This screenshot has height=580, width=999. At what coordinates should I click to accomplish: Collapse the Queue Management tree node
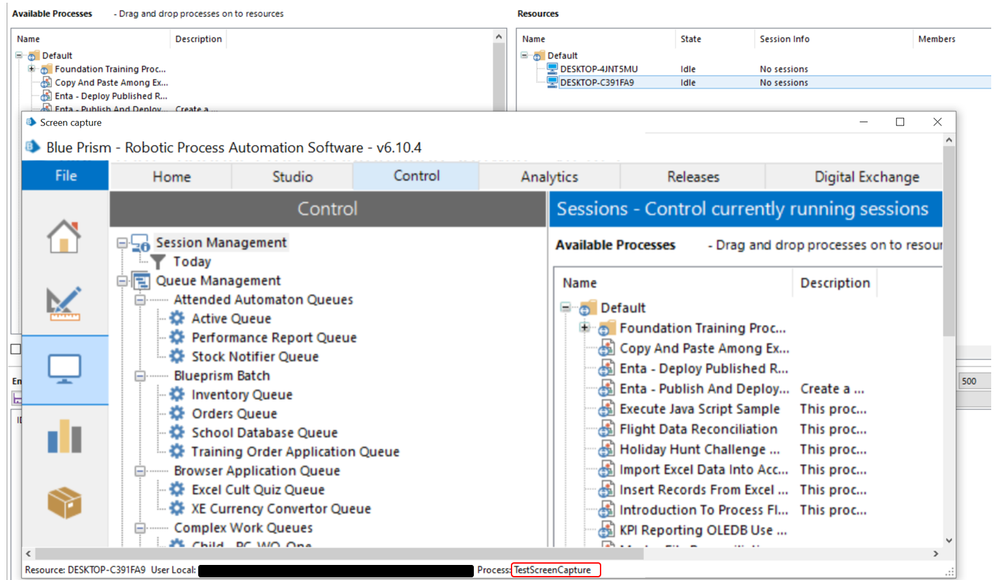[x=122, y=281]
